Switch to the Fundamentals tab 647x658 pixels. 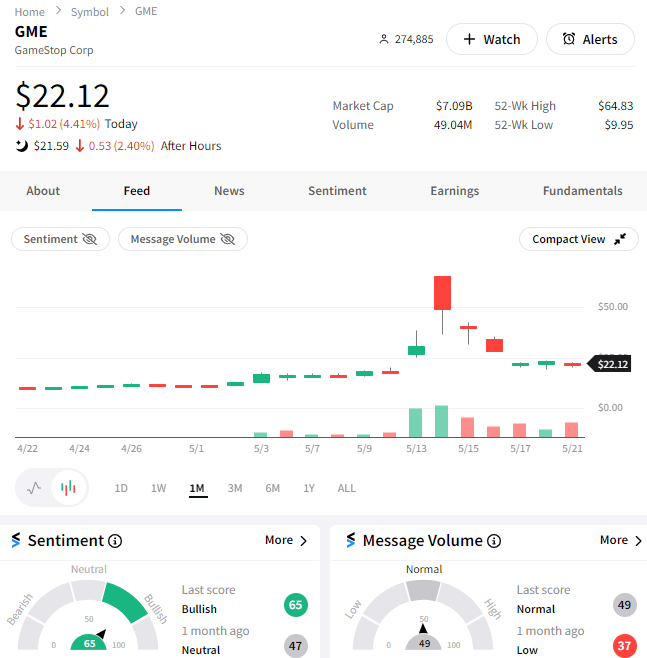(582, 191)
